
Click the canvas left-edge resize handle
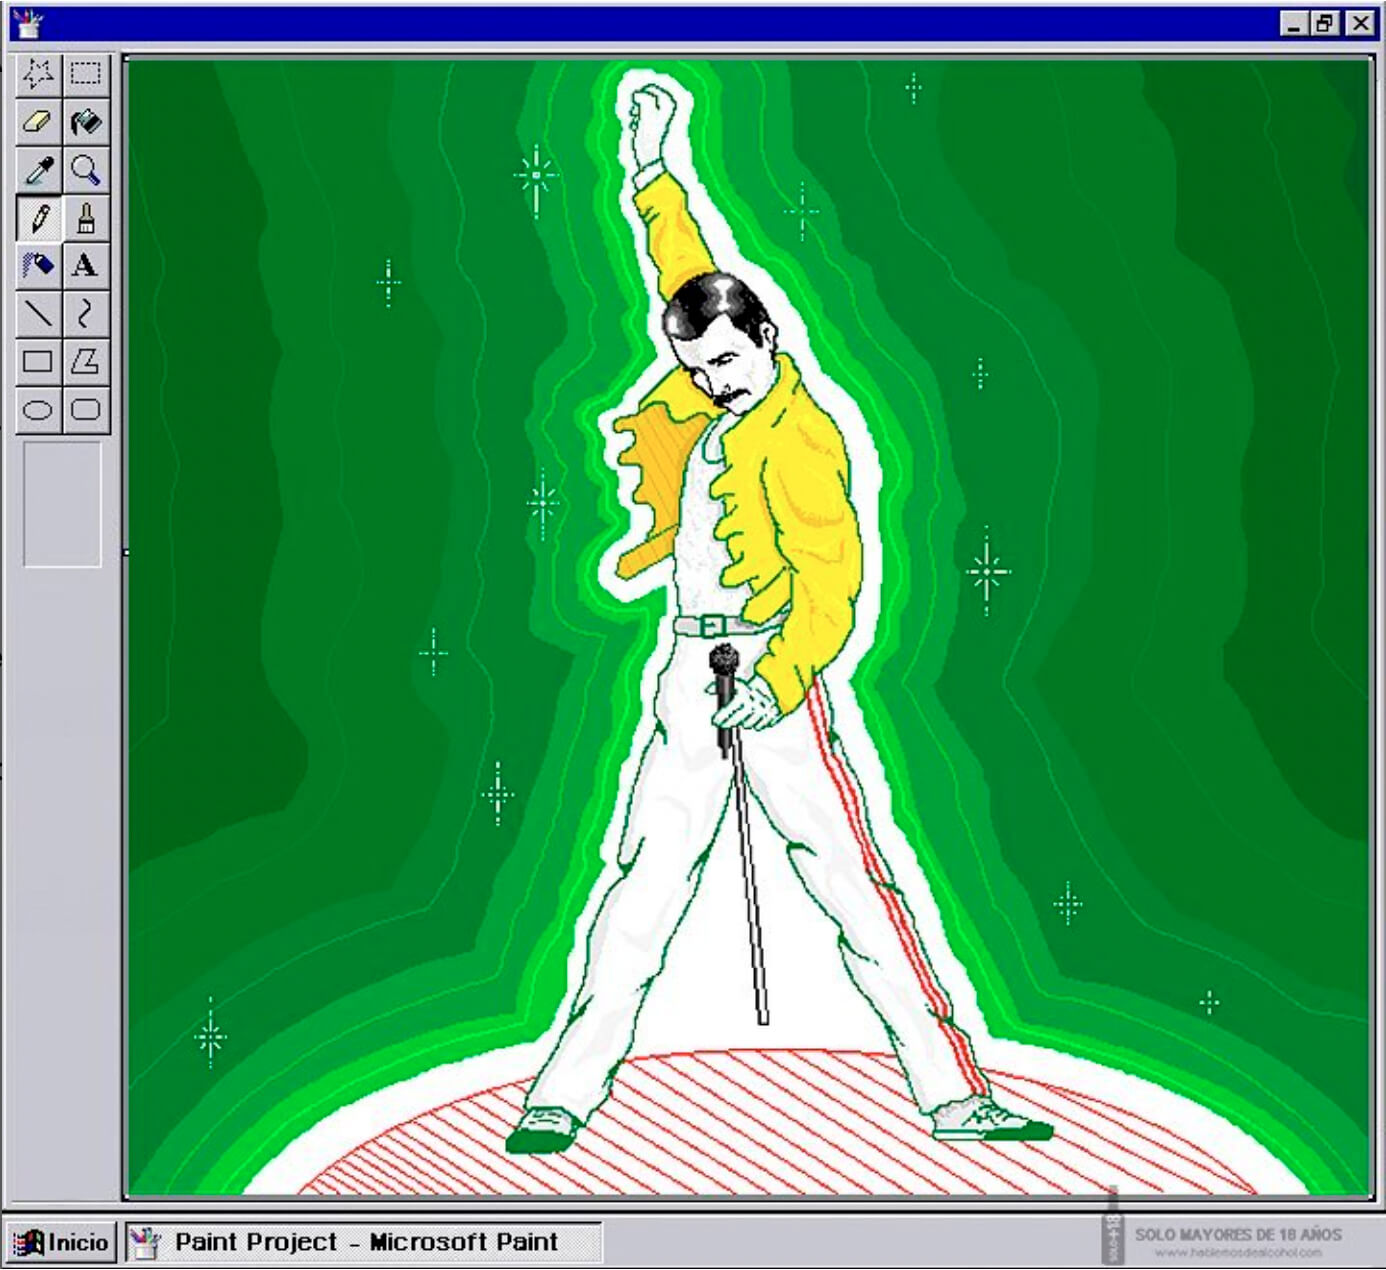coord(125,552)
